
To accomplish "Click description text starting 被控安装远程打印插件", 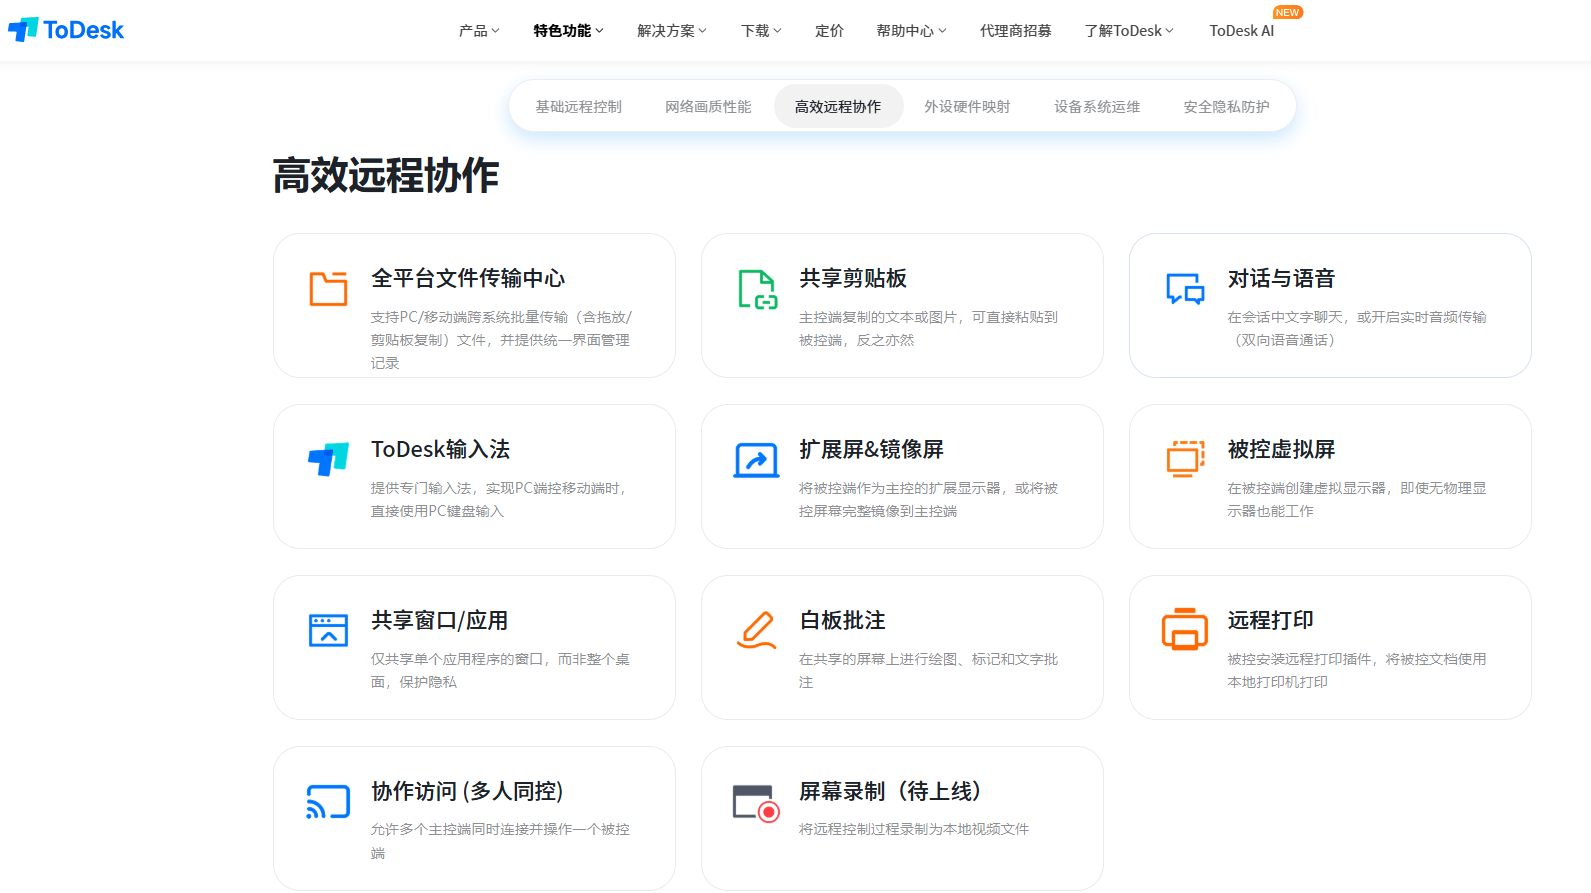I will coord(1357,670).
